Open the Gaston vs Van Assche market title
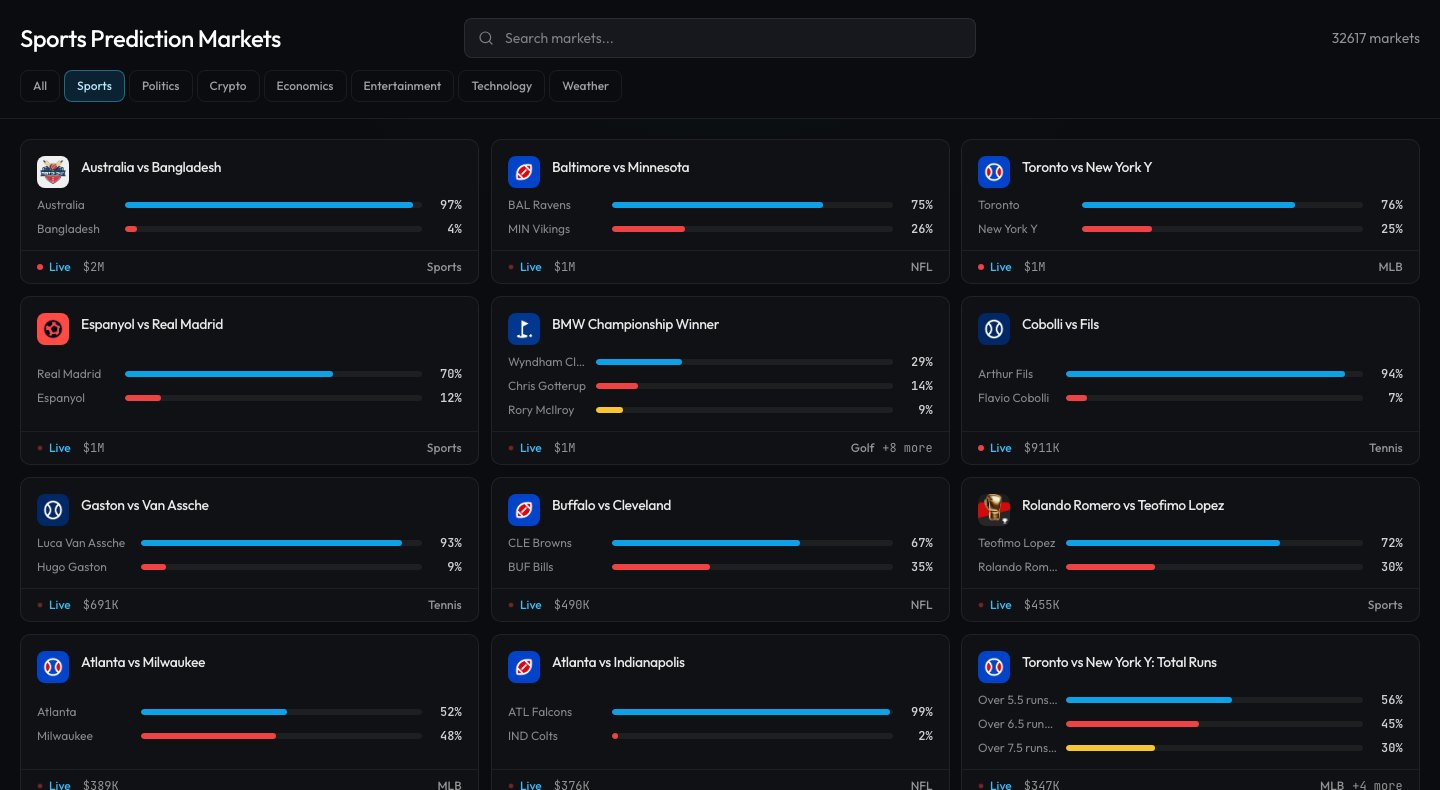Screen dimensions: 1440x790 145,505
